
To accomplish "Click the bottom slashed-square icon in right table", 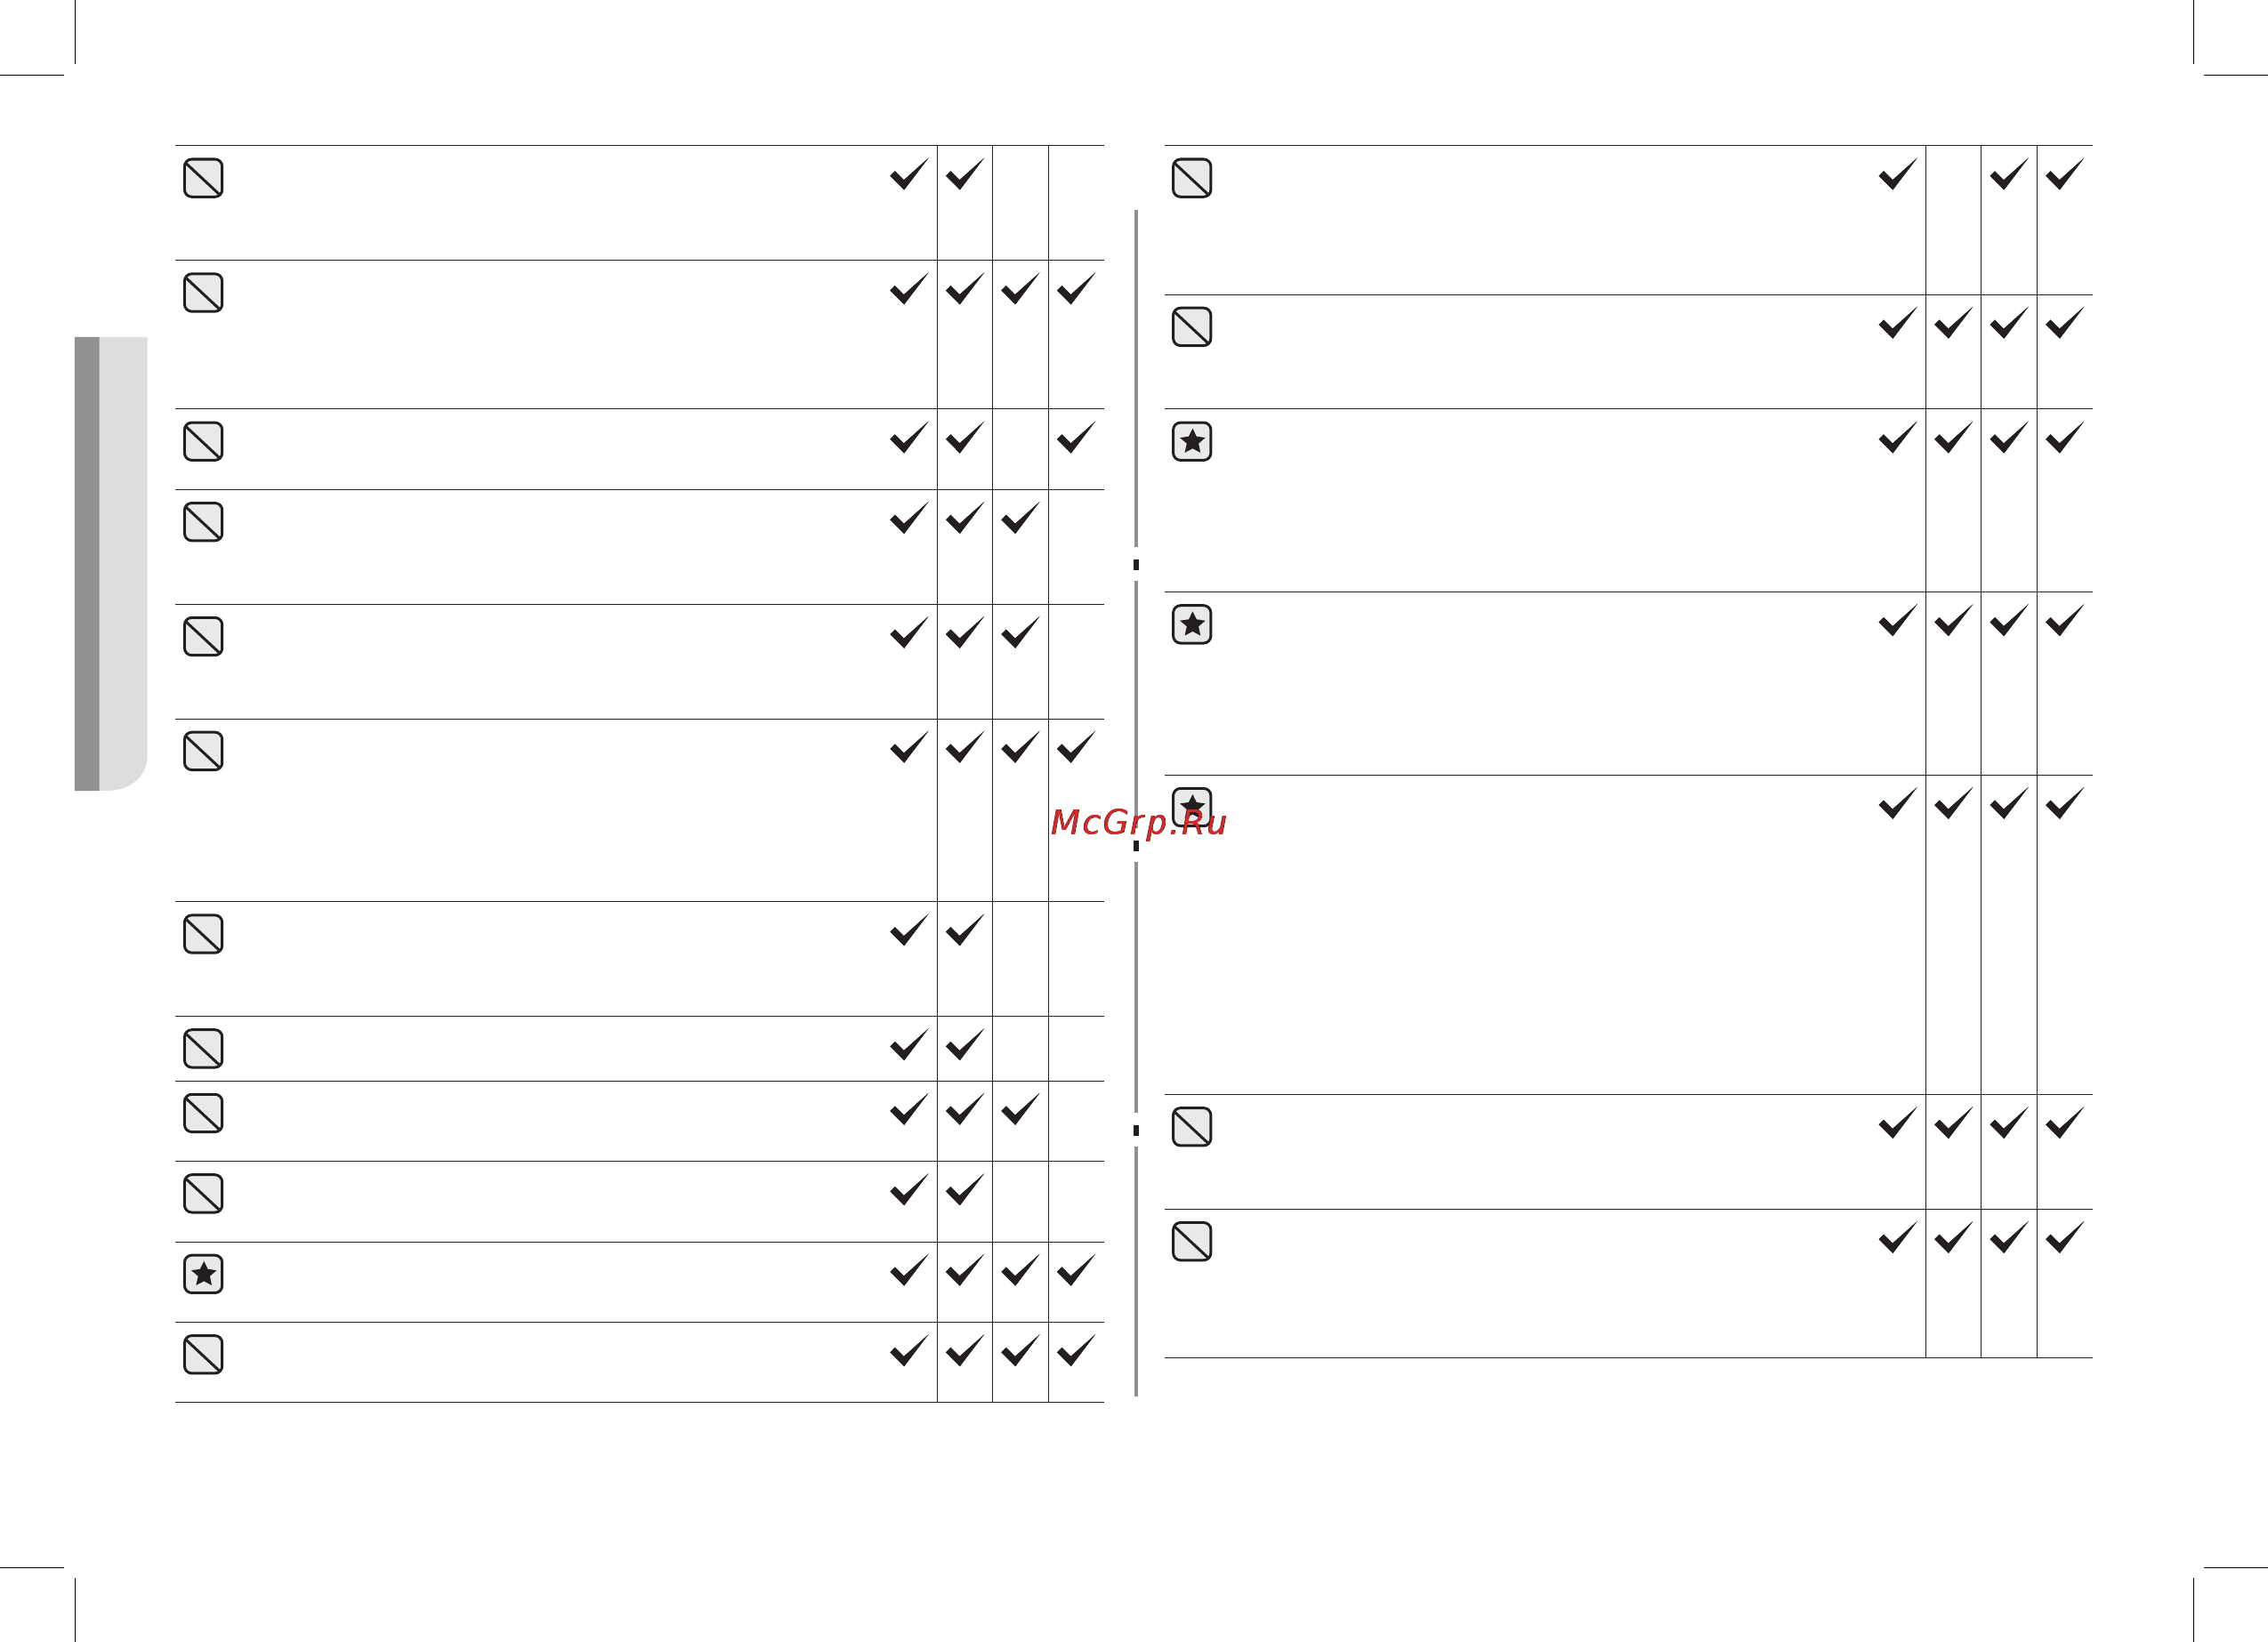I will pyautogui.click(x=1192, y=1241).
